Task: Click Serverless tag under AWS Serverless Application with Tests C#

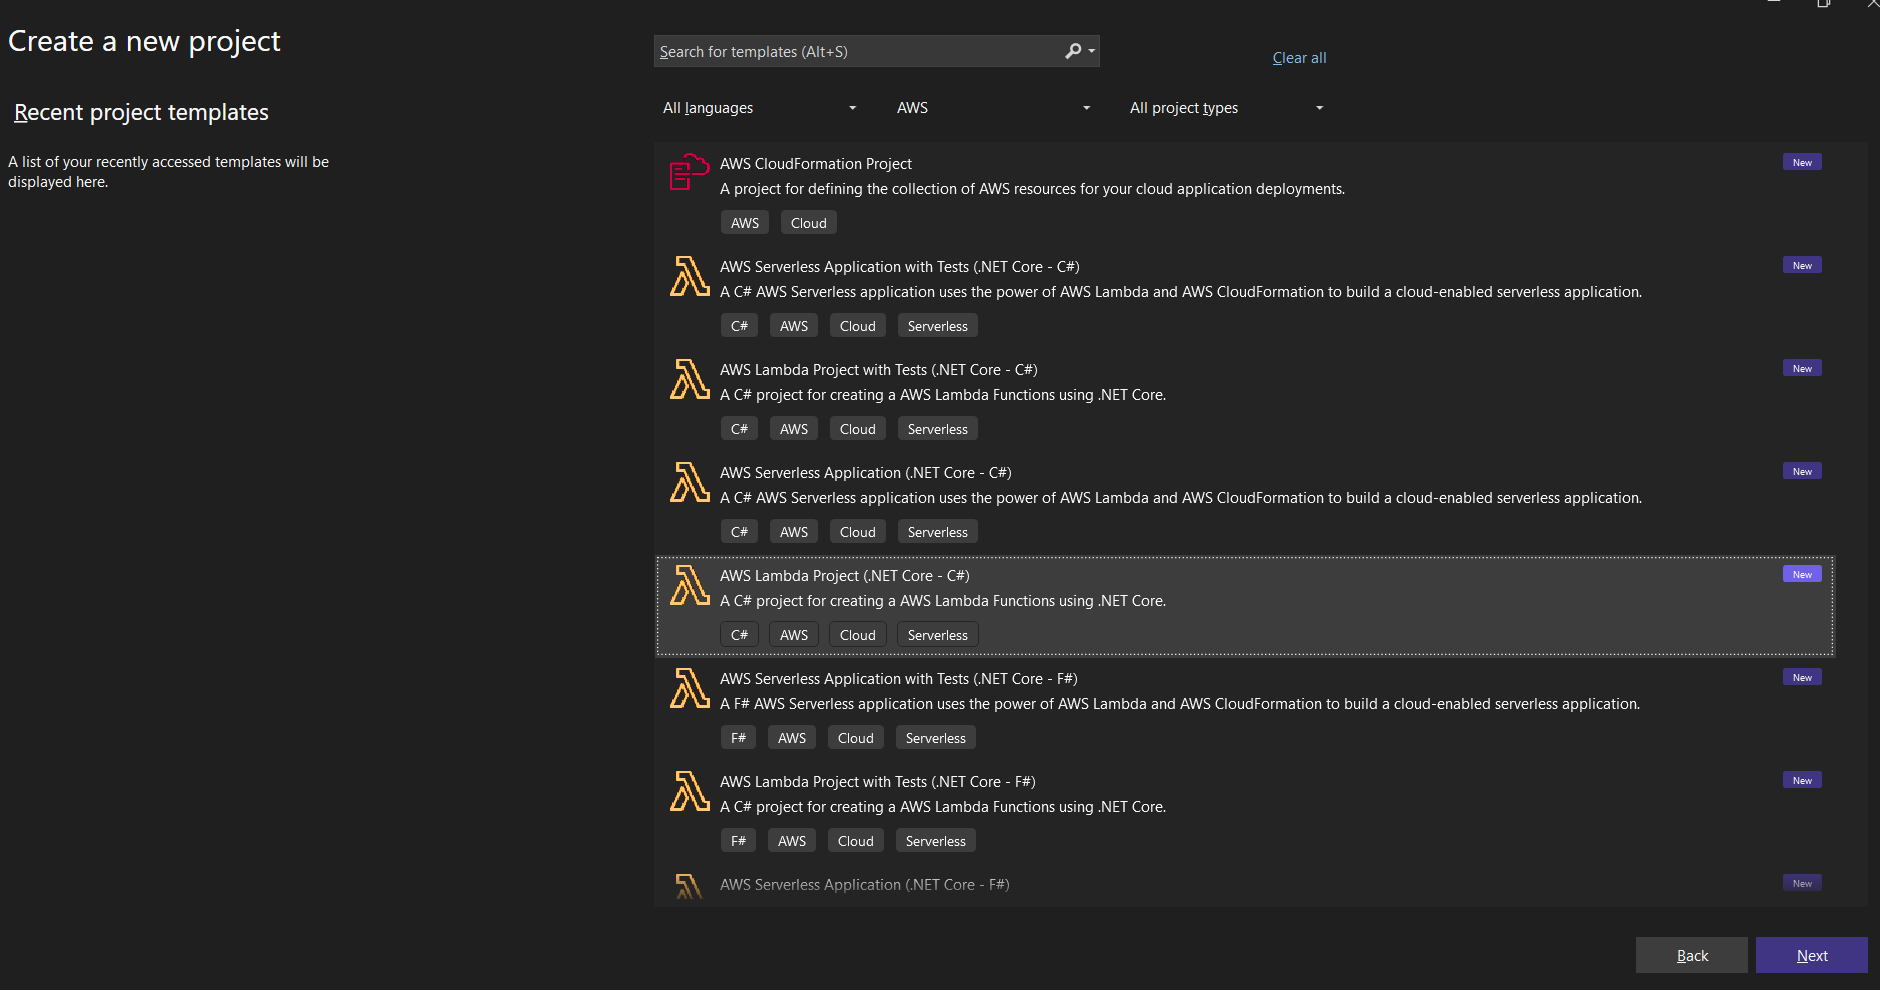Action: coord(938,326)
